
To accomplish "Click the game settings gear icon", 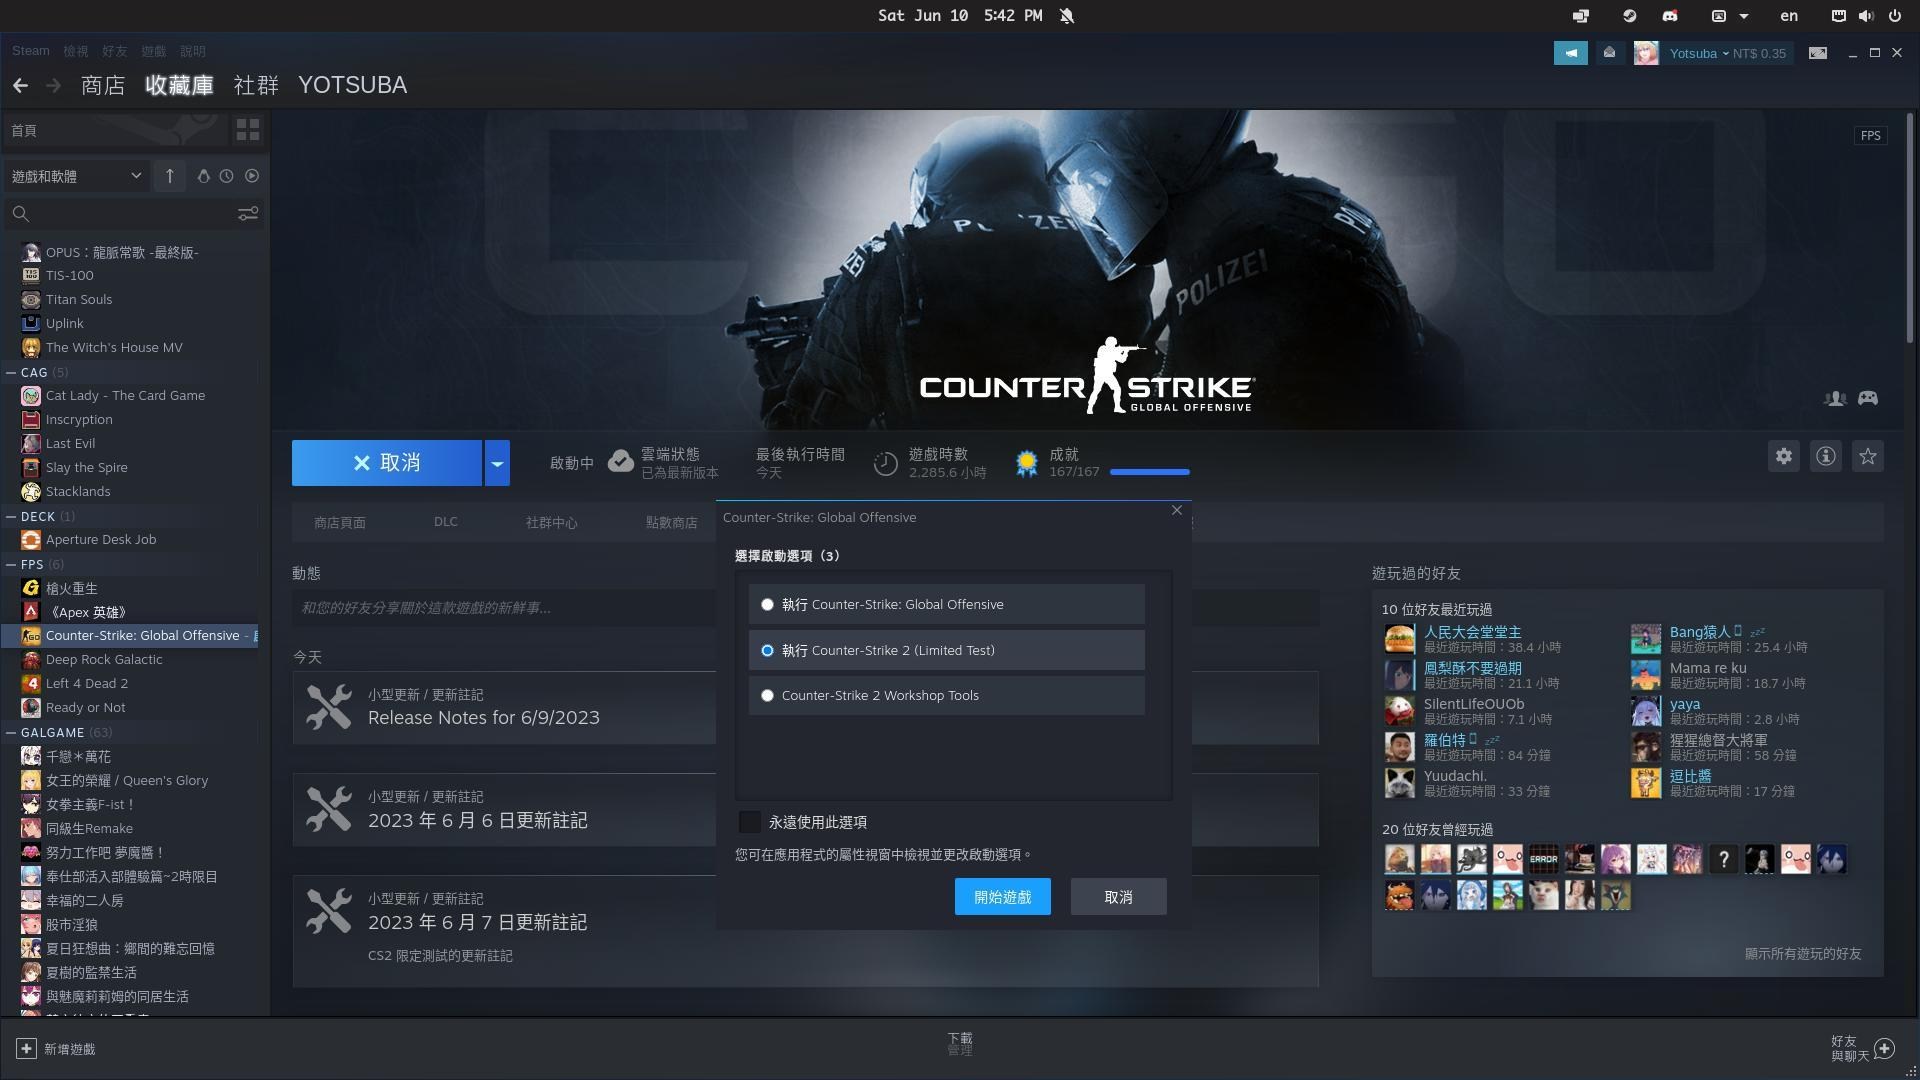I will click(x=1783, y=456).
